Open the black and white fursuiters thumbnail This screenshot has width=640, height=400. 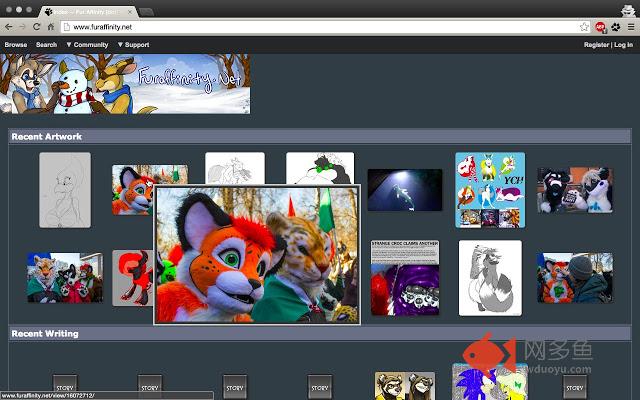[x=575, y=190]
